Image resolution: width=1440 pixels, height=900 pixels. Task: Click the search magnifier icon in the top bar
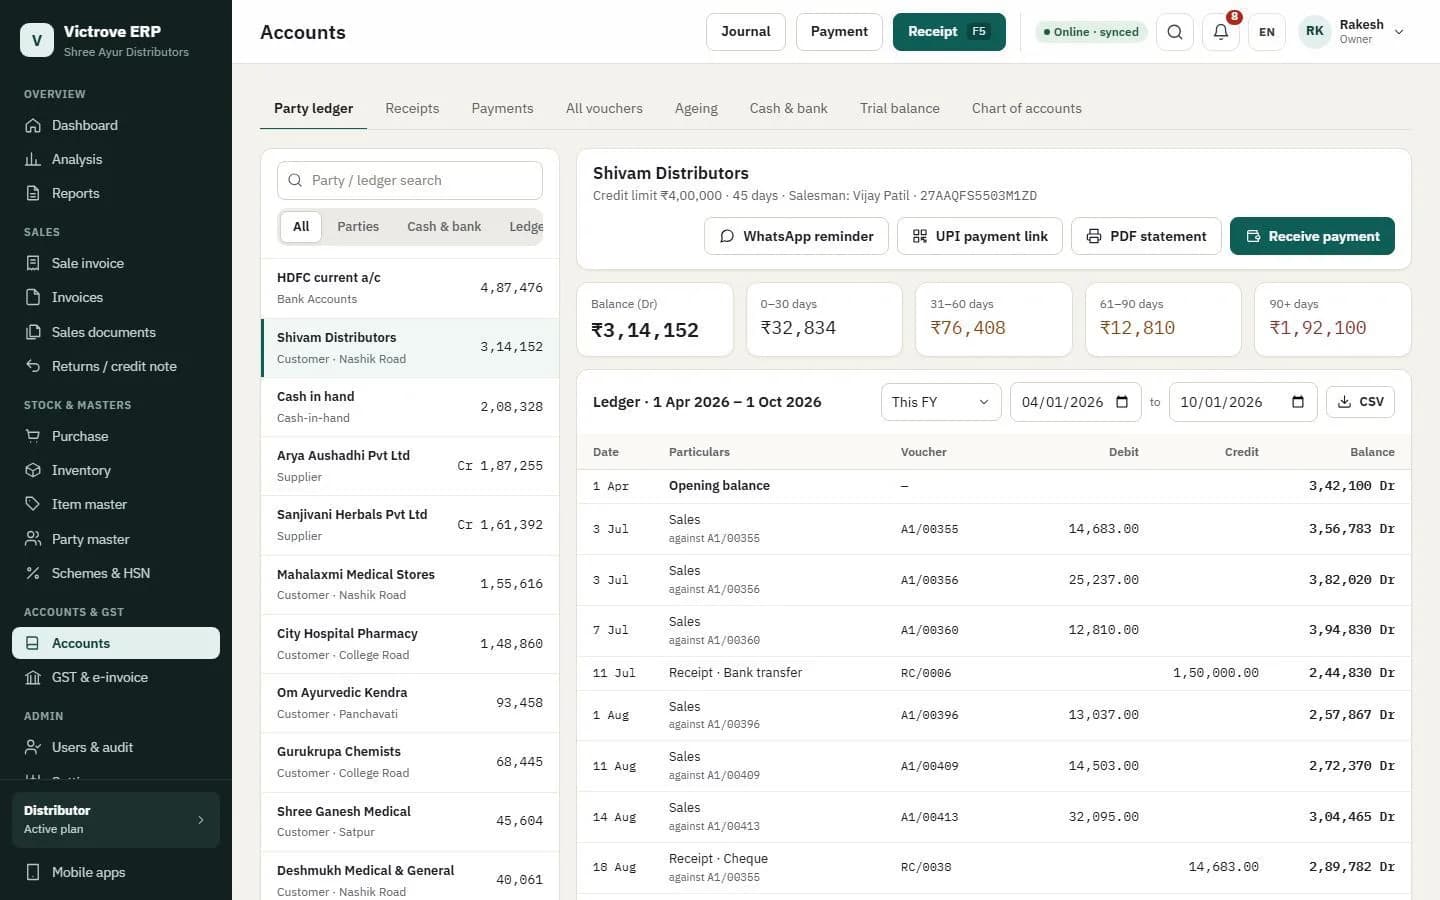pos(1175,32)
